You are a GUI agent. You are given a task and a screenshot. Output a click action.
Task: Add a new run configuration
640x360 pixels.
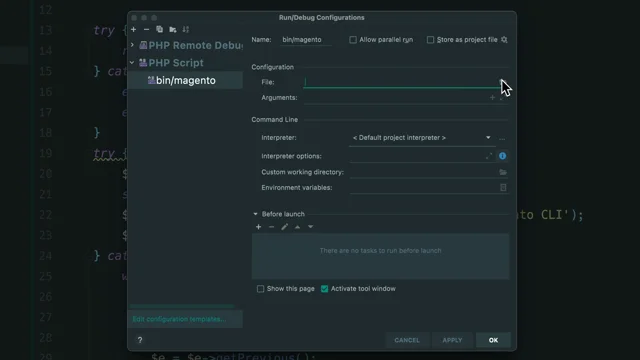(133, 29)
